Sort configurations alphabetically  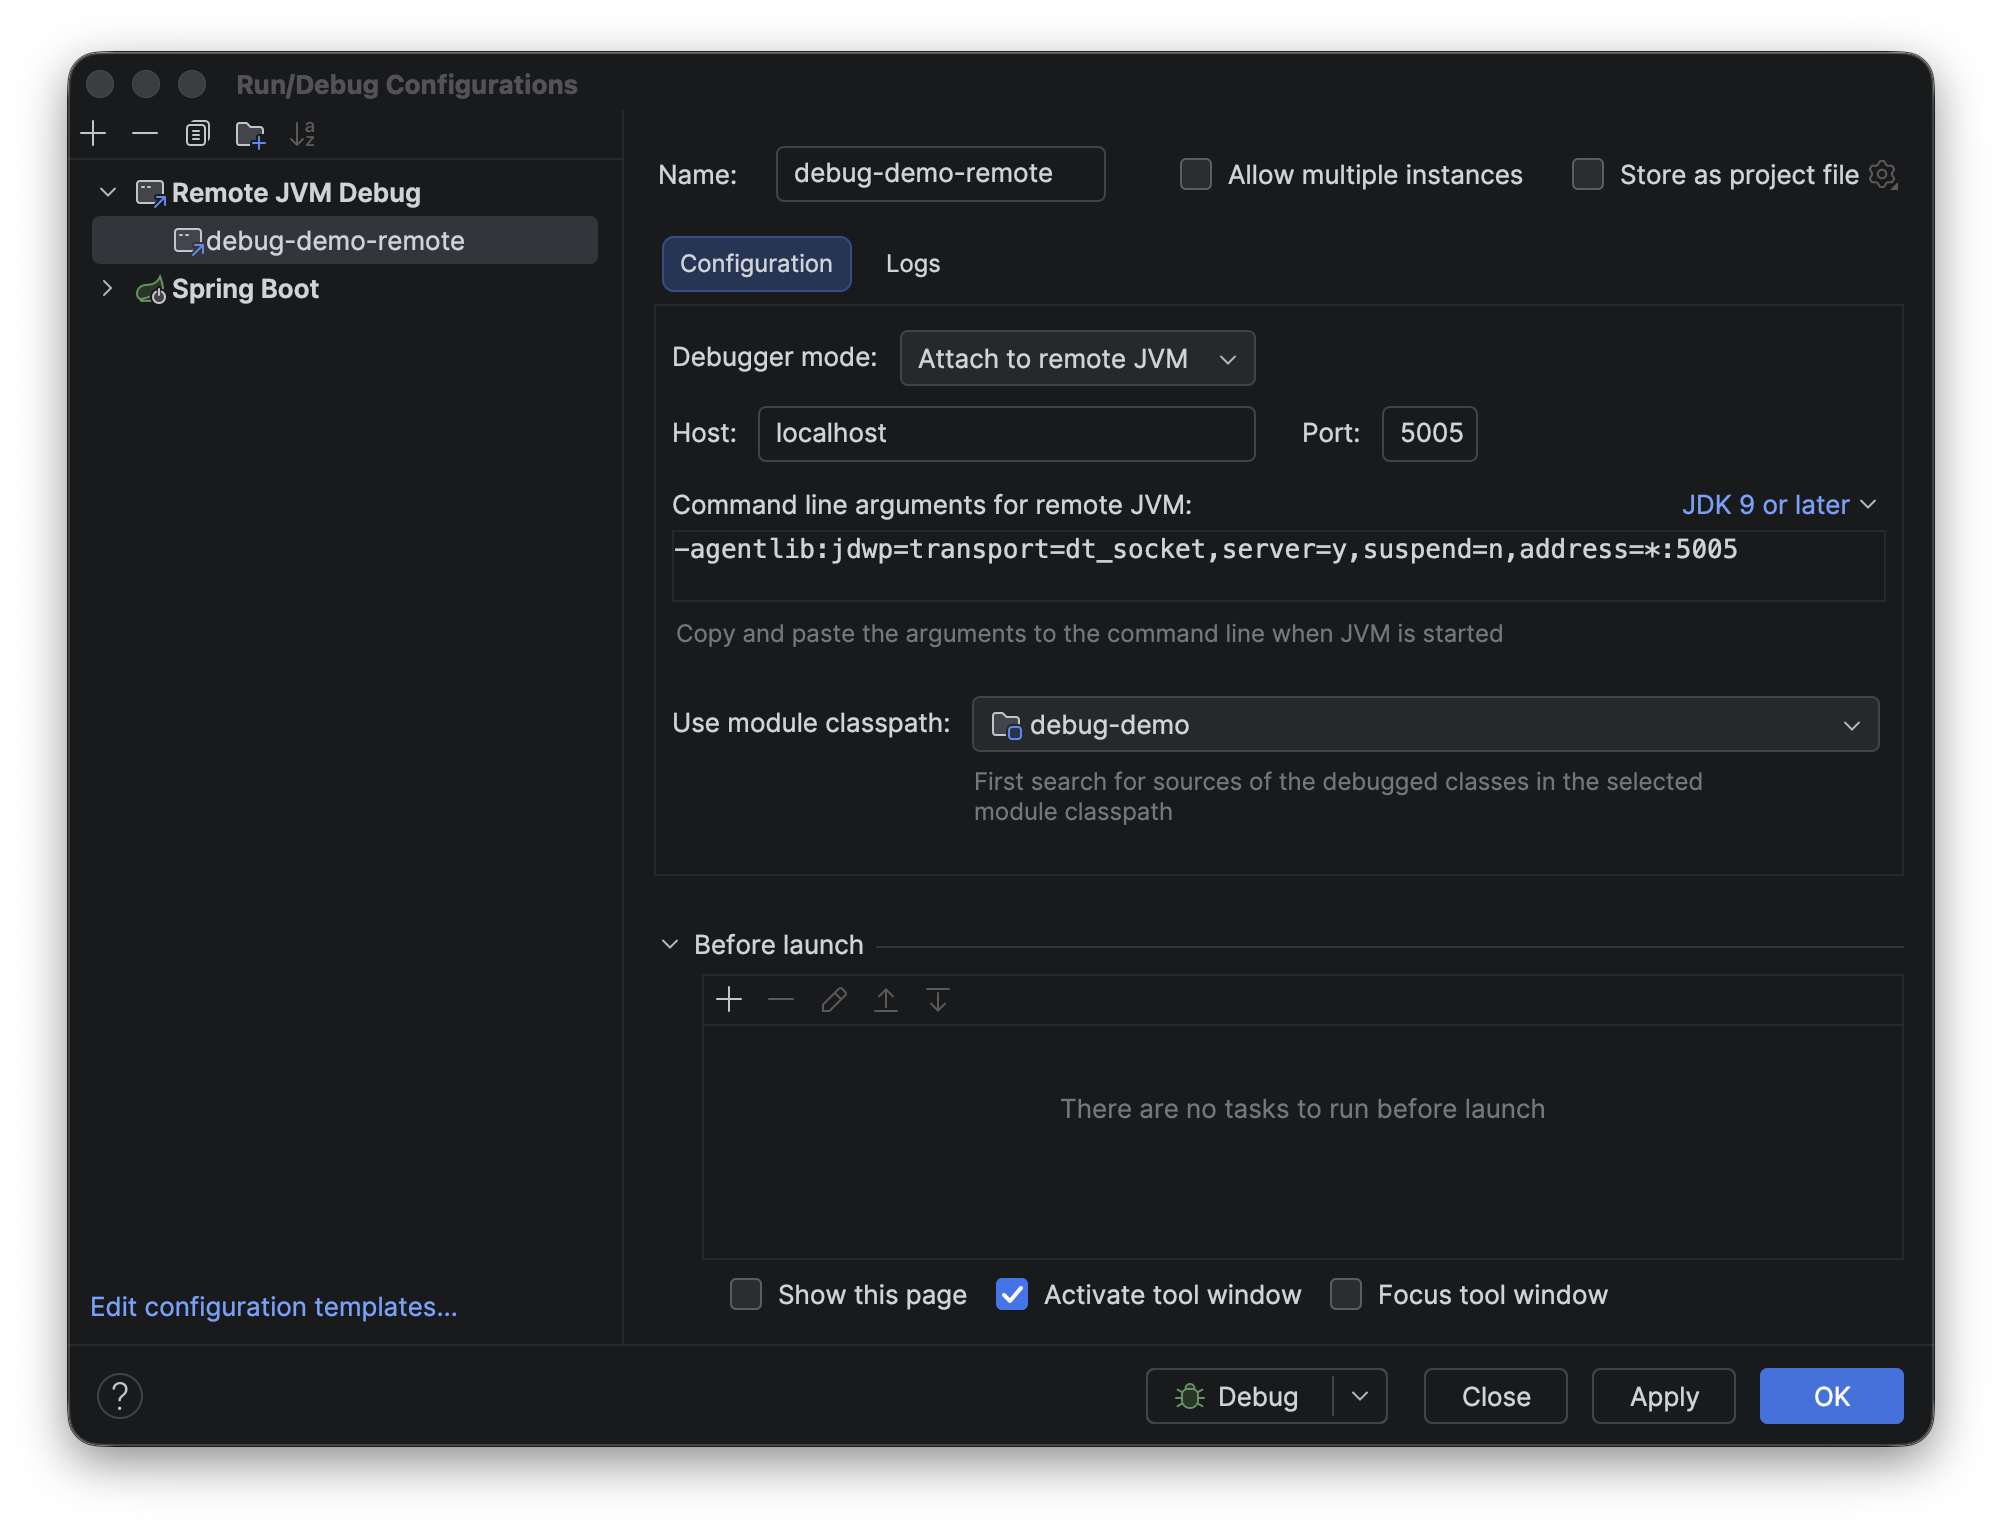coord(302,133)
